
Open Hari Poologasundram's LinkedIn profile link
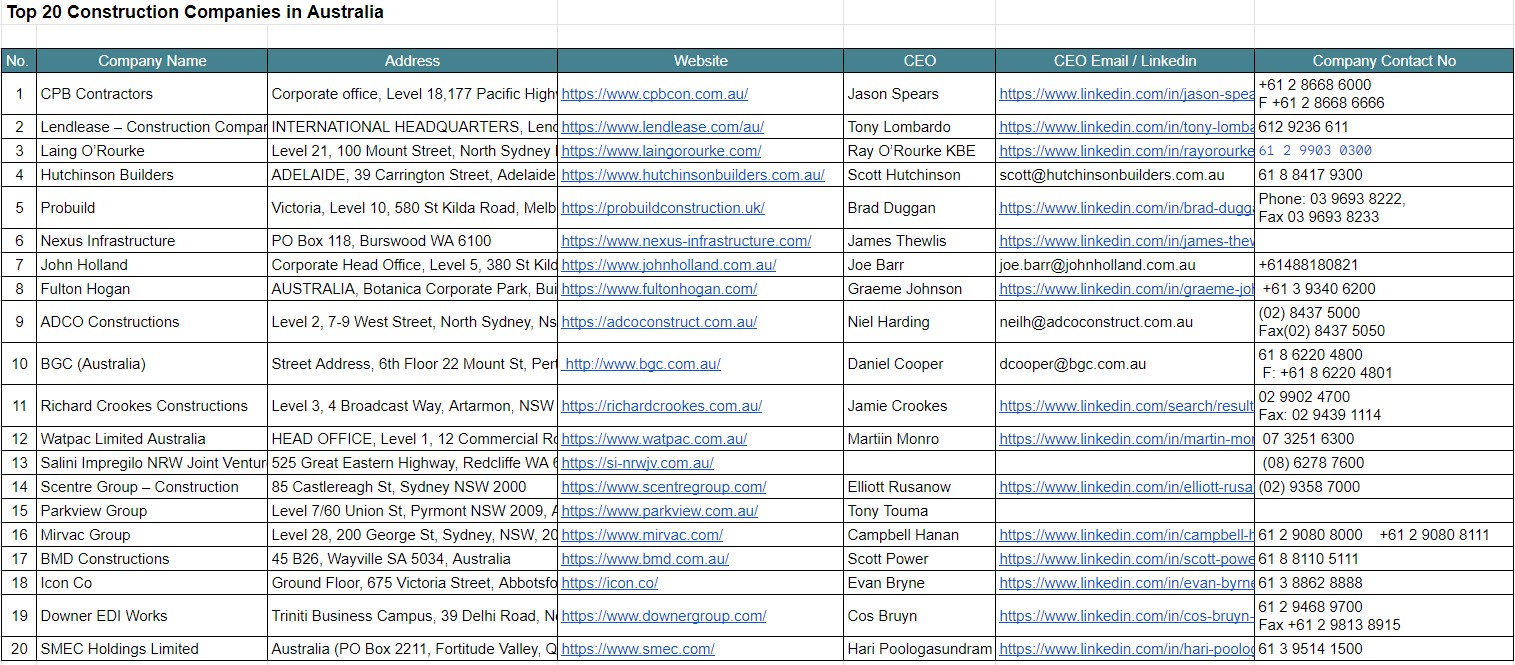(1126, 649)
